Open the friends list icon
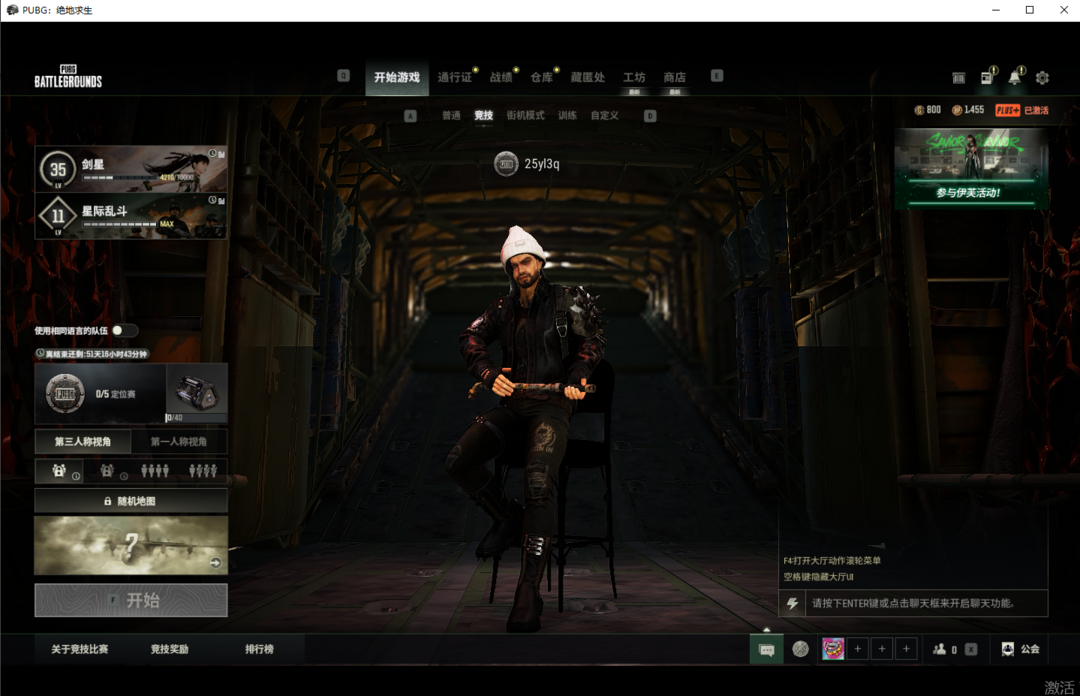This screenshot has width=1080, height=696. click(940, 649)
